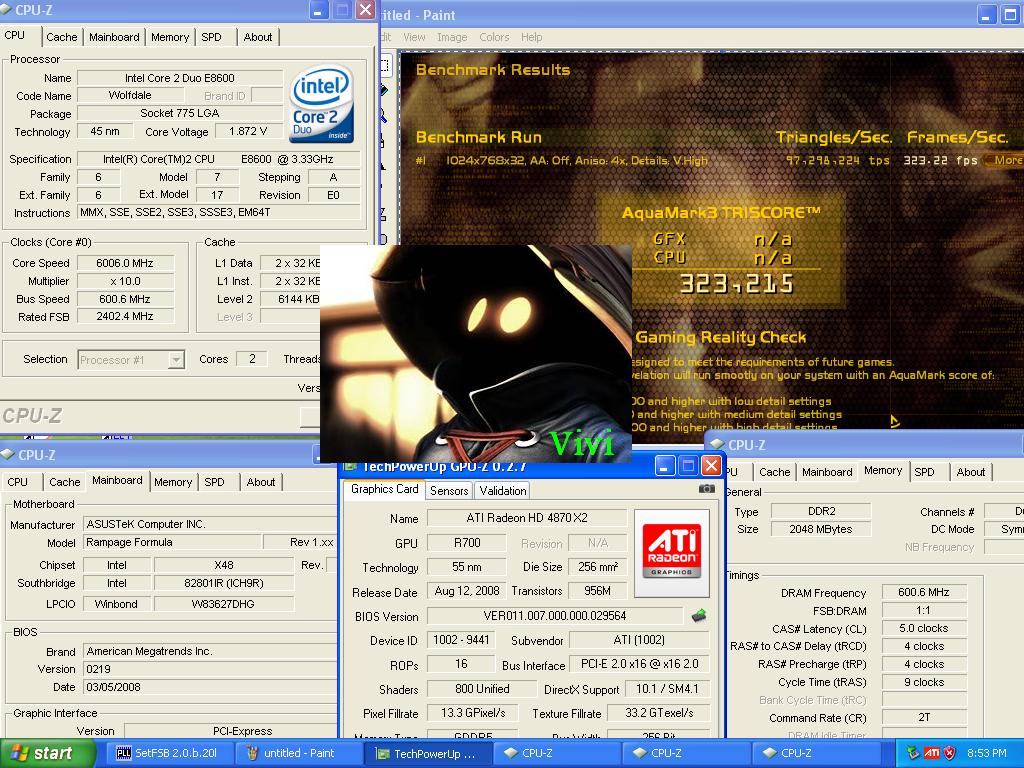Image resolution: width=1024 pixels, height=768 pixels.
Task: Click the Core Voltage value 1.872 V
Action: pyautogui.click(x=248, y=131)
